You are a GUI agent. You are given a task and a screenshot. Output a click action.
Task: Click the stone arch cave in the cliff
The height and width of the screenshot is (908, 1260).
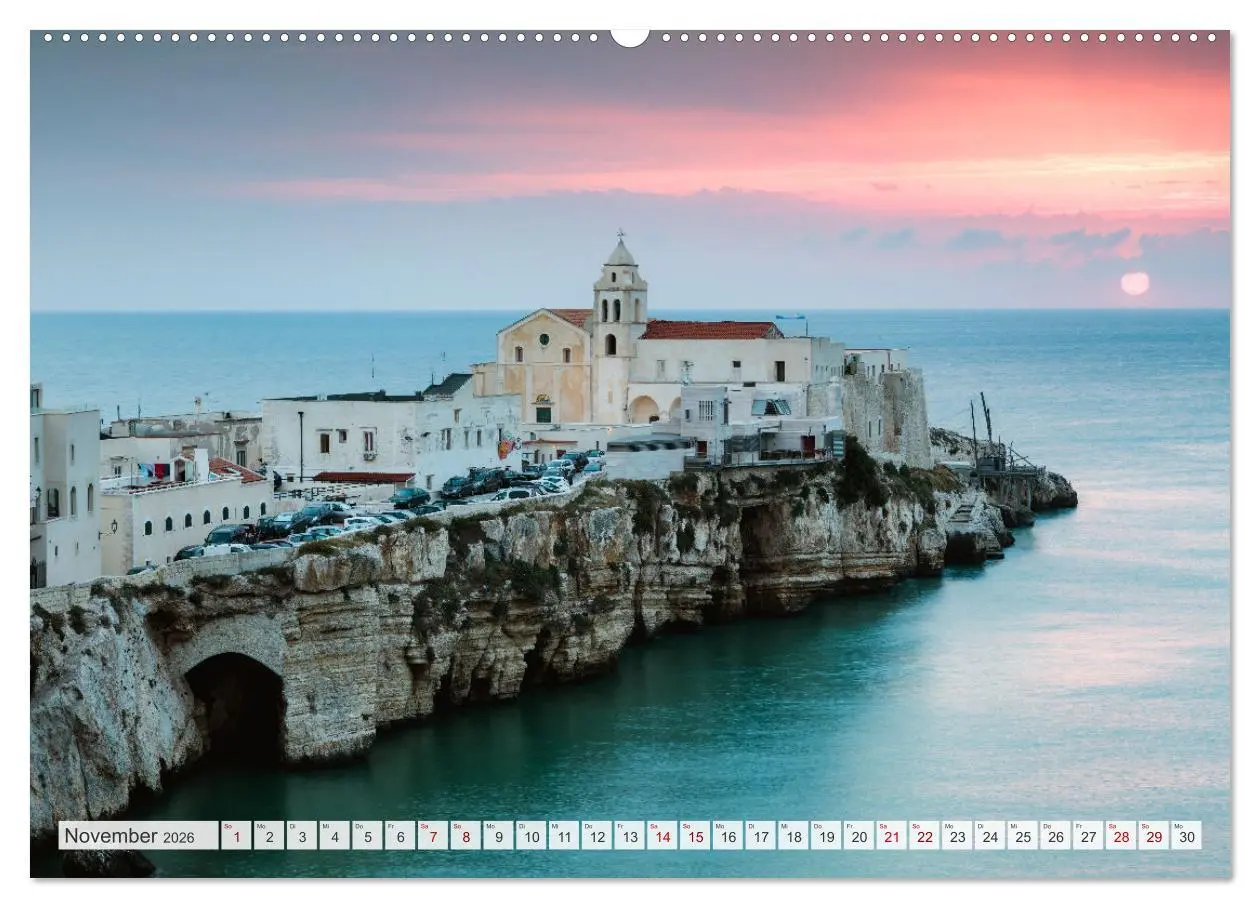236,708
